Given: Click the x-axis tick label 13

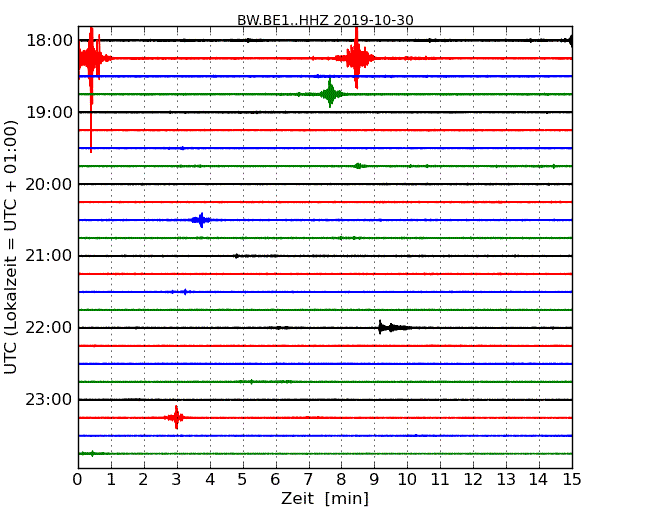Looking at the screenshot, I should [x=506, y=480].
